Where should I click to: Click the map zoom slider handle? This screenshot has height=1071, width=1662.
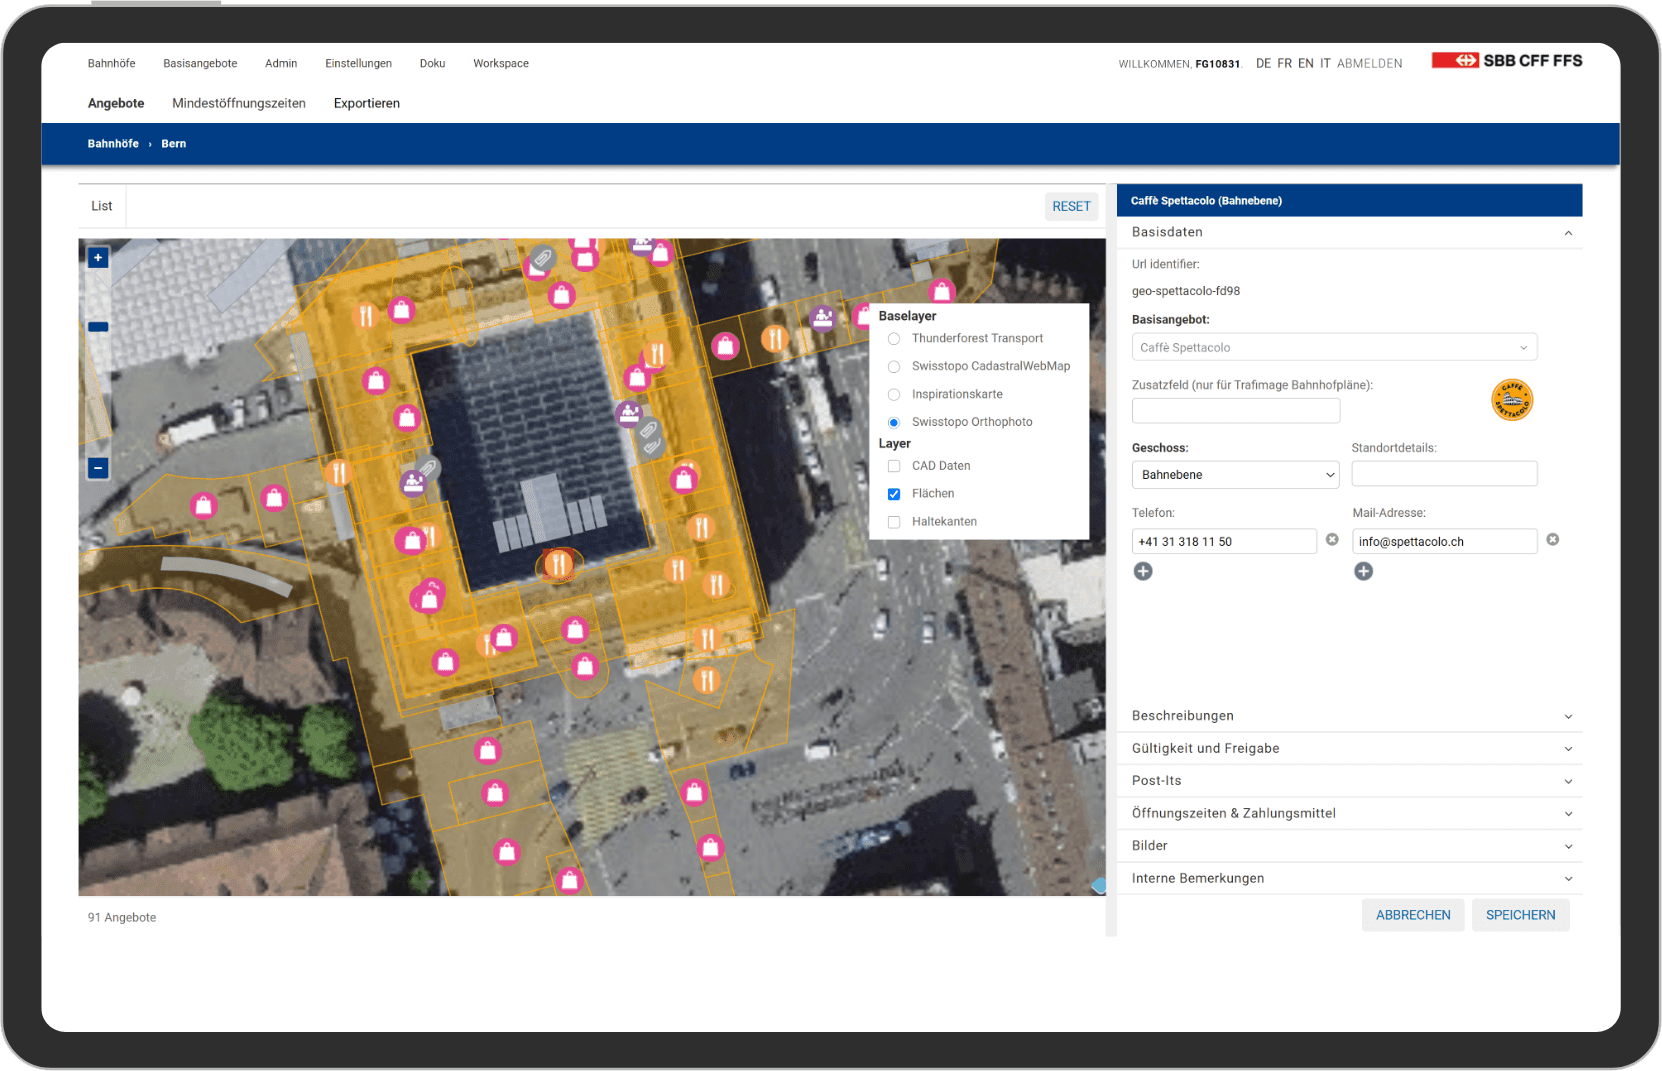98,327
